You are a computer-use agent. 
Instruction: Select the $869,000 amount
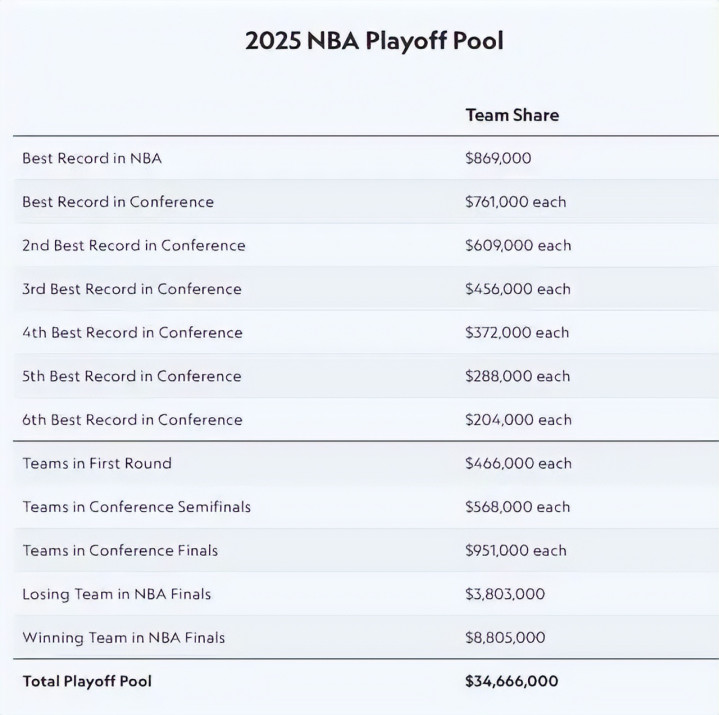[498, 158]
